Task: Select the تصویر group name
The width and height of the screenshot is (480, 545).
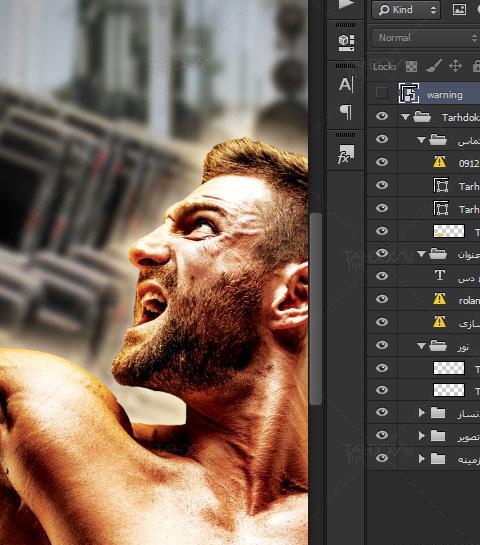Action: 469,437
